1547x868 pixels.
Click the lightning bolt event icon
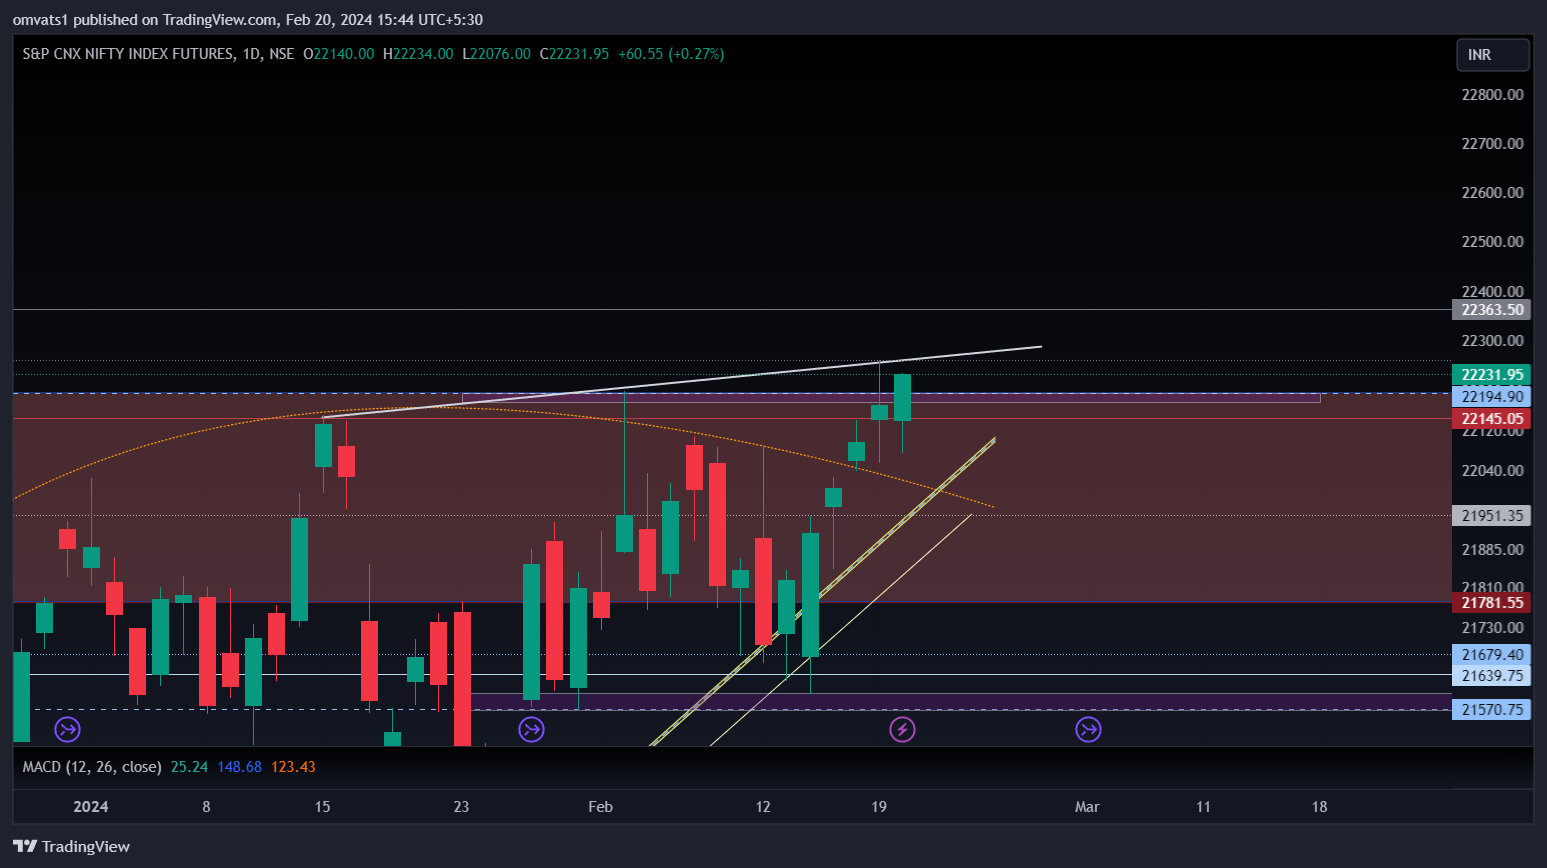[x=902, y=729]
